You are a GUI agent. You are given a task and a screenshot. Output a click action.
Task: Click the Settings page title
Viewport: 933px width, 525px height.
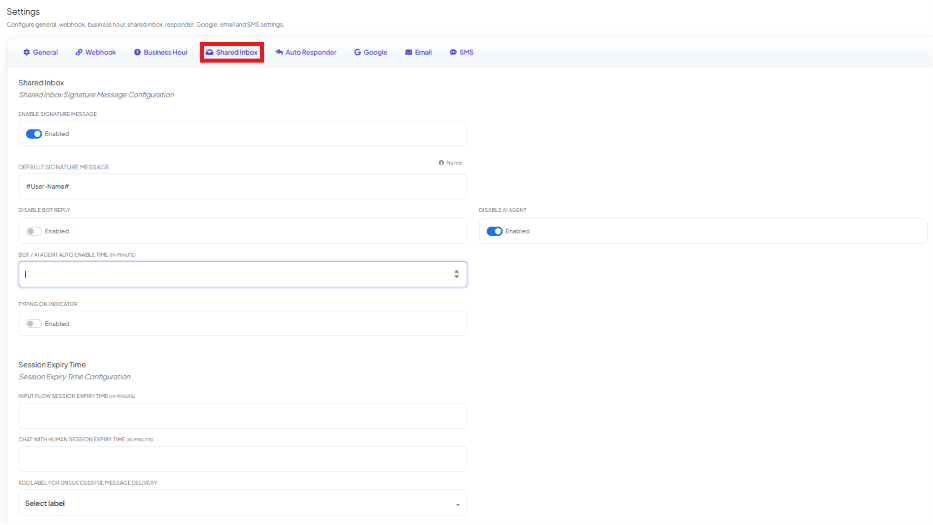pyautogui.click(x=23, y=12)
